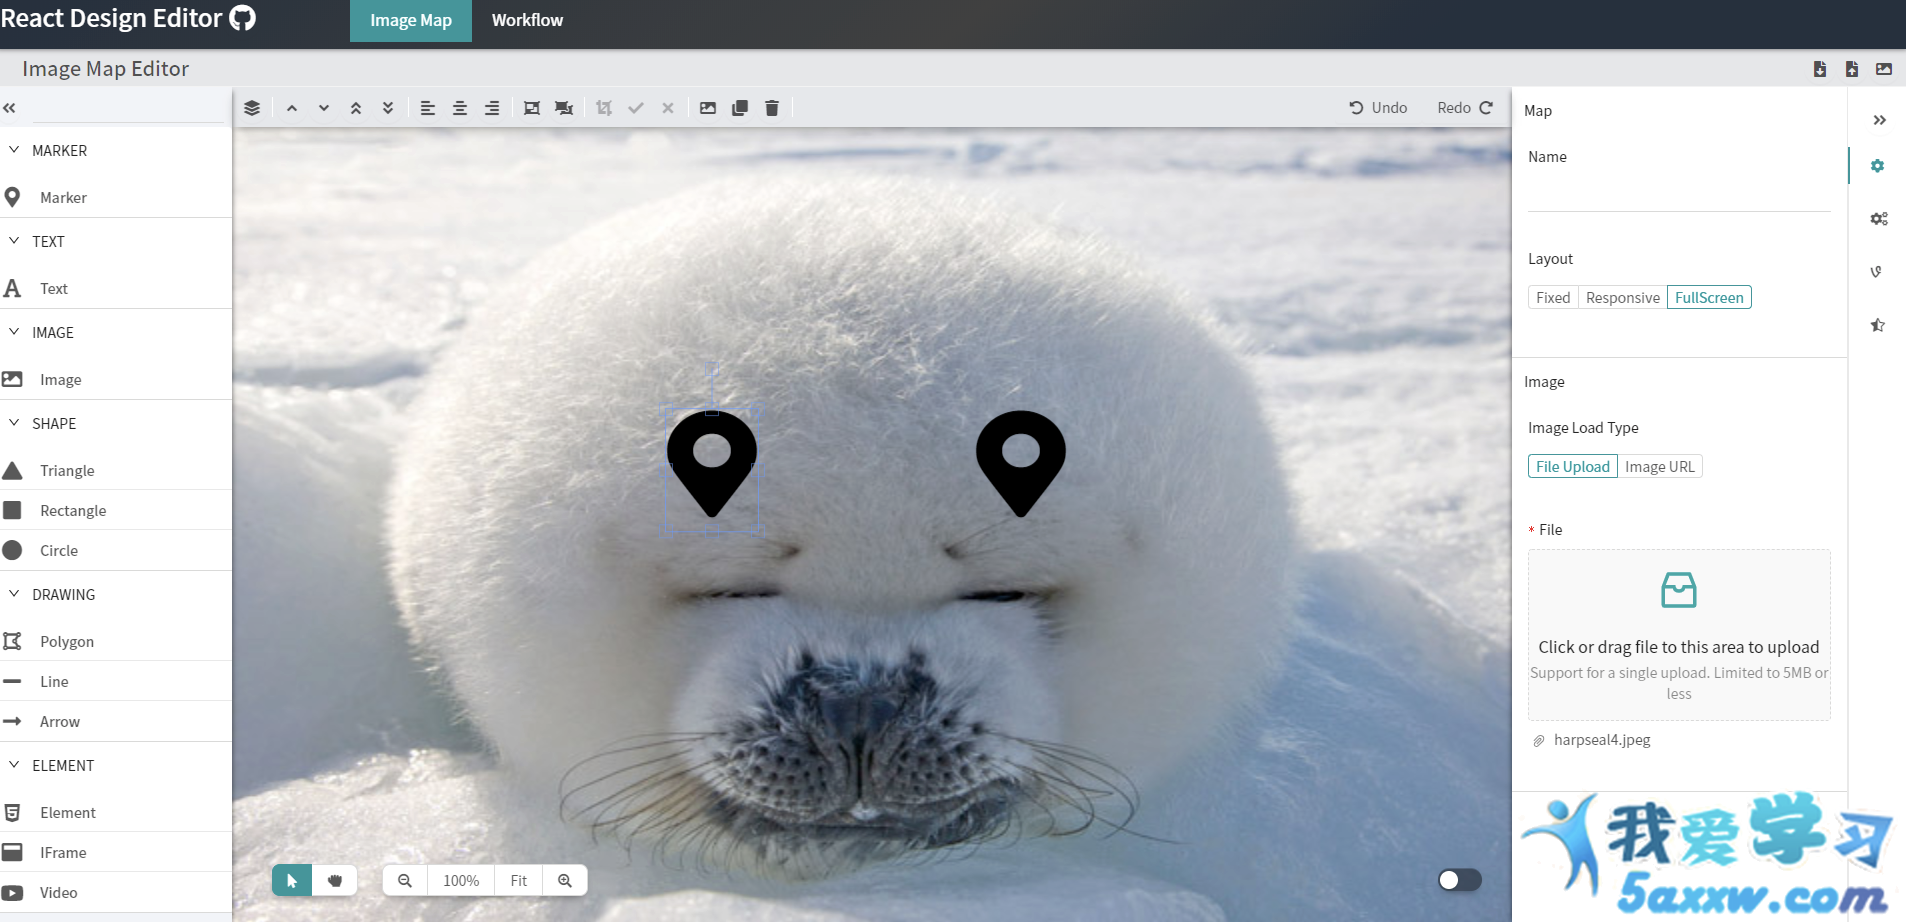Viewport: 1906px width, 922px height.
Task: Activate the crop tool in toolbar
Action: point(604,108)
